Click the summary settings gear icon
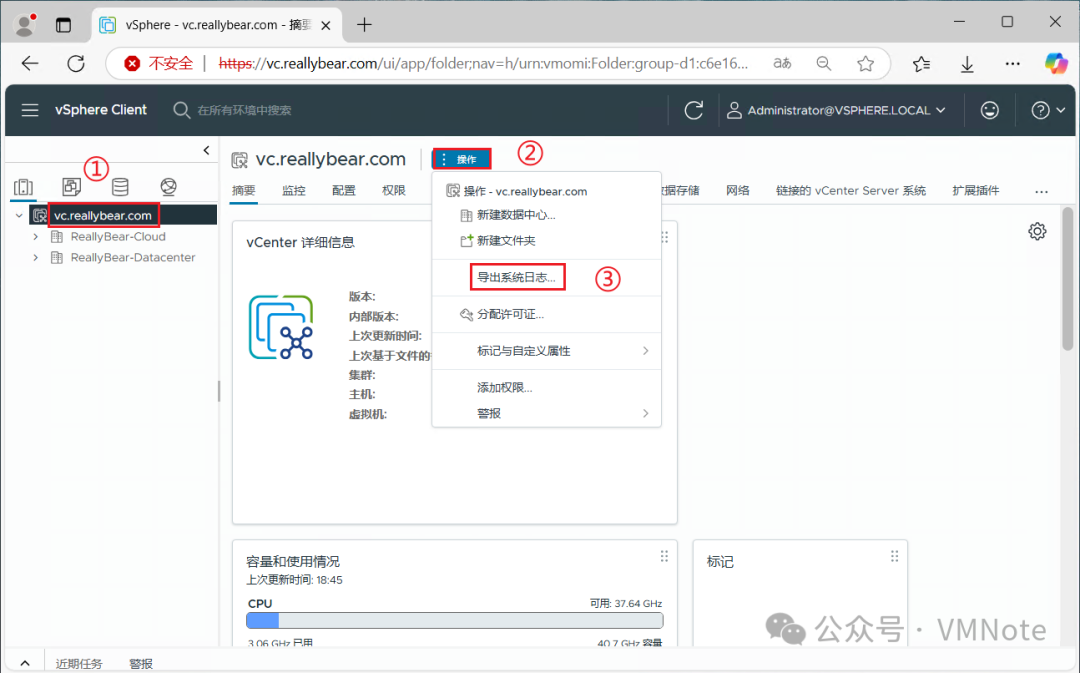1080x673 pixels. pos(1037,231)
